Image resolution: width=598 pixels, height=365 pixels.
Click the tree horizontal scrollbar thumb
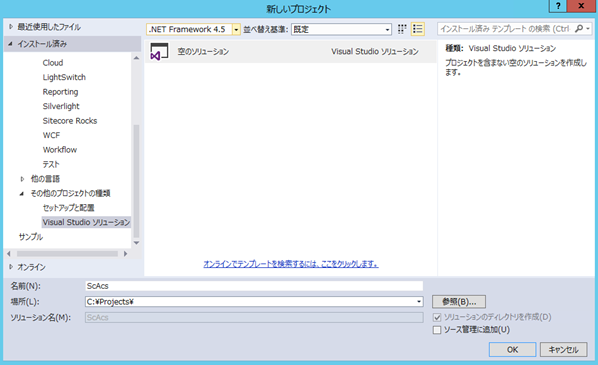tap(67, 254)
